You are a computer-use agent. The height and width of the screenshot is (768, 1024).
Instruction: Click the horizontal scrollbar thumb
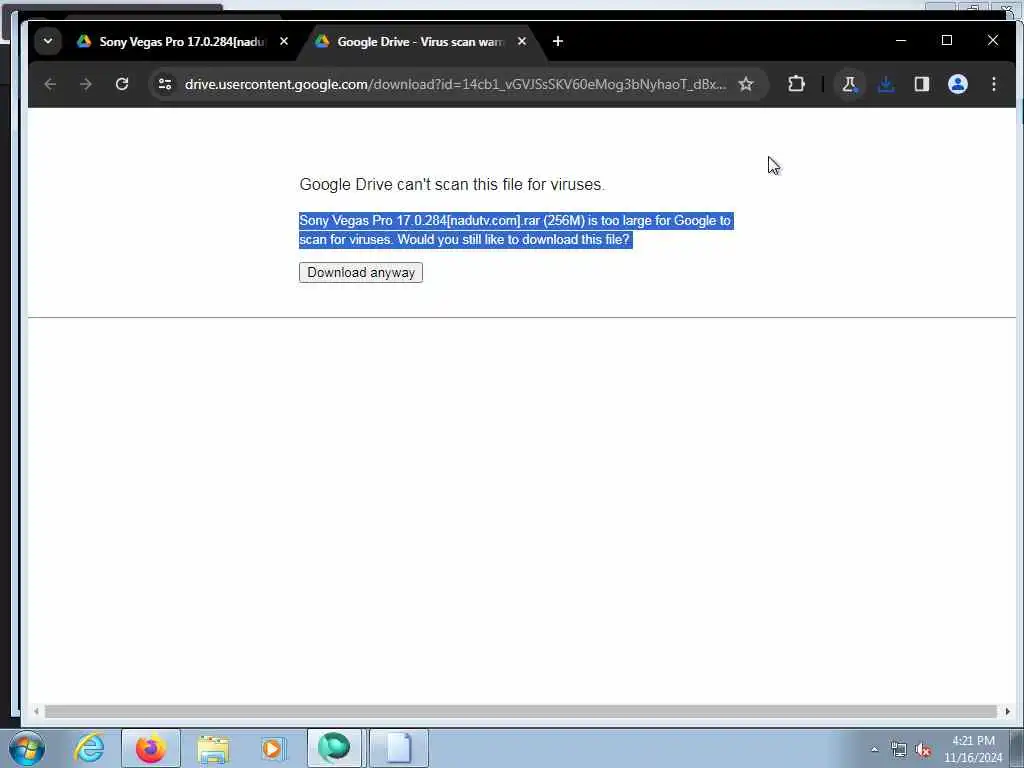pos(520,711)
